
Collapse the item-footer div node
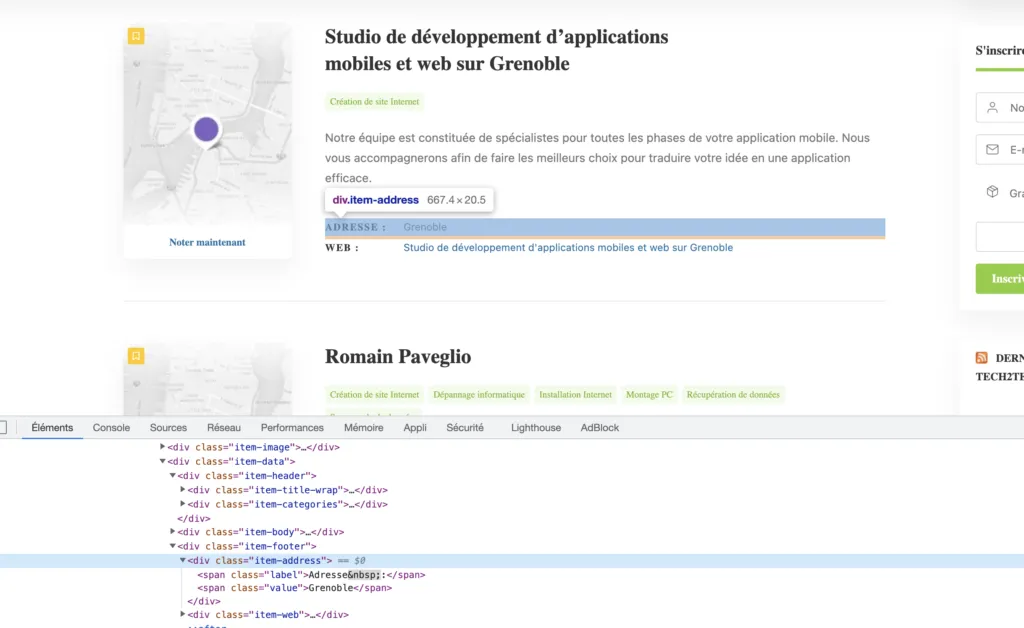[x=172, y=546]
